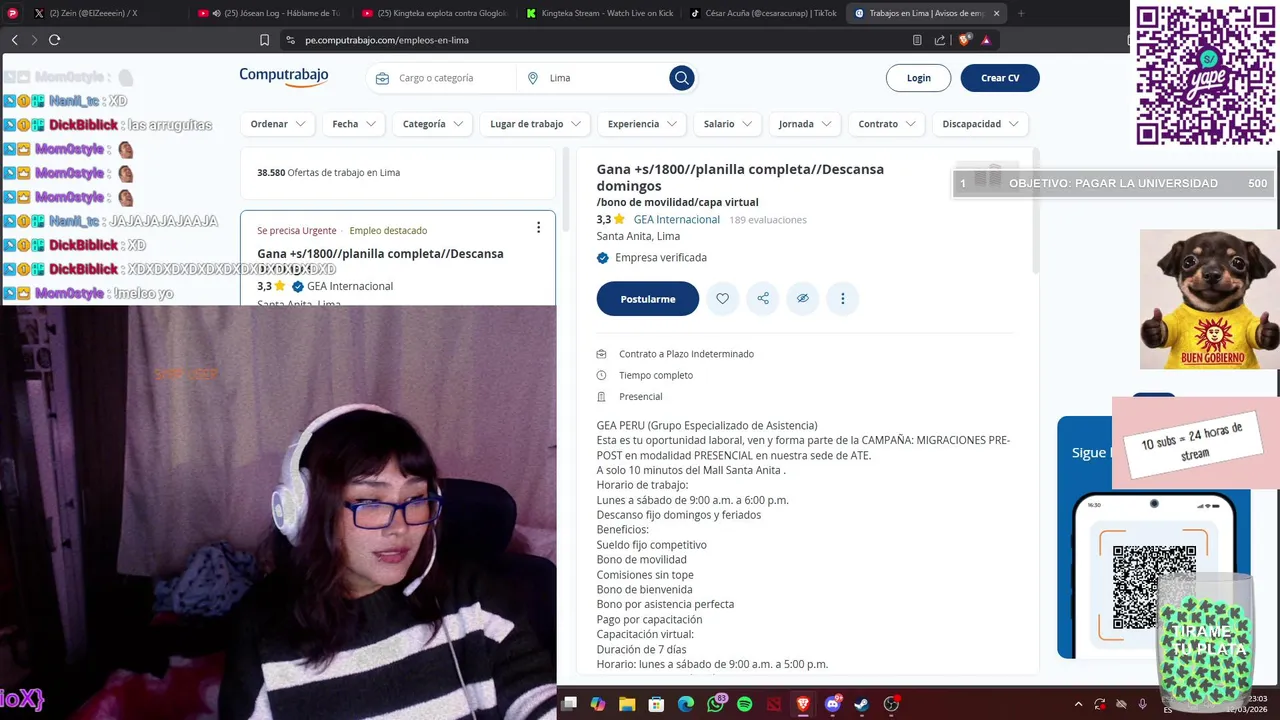Share the GEA Internacional job offer
1280x720 pixels.
763,299
